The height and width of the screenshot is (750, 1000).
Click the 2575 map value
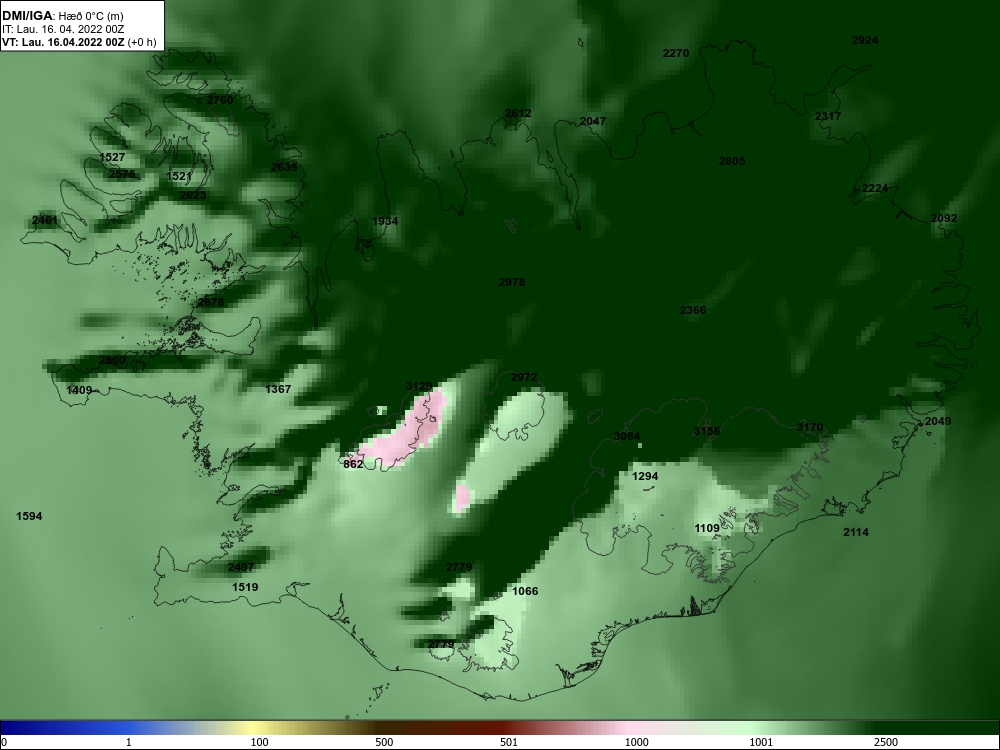[x=122, y=174]
